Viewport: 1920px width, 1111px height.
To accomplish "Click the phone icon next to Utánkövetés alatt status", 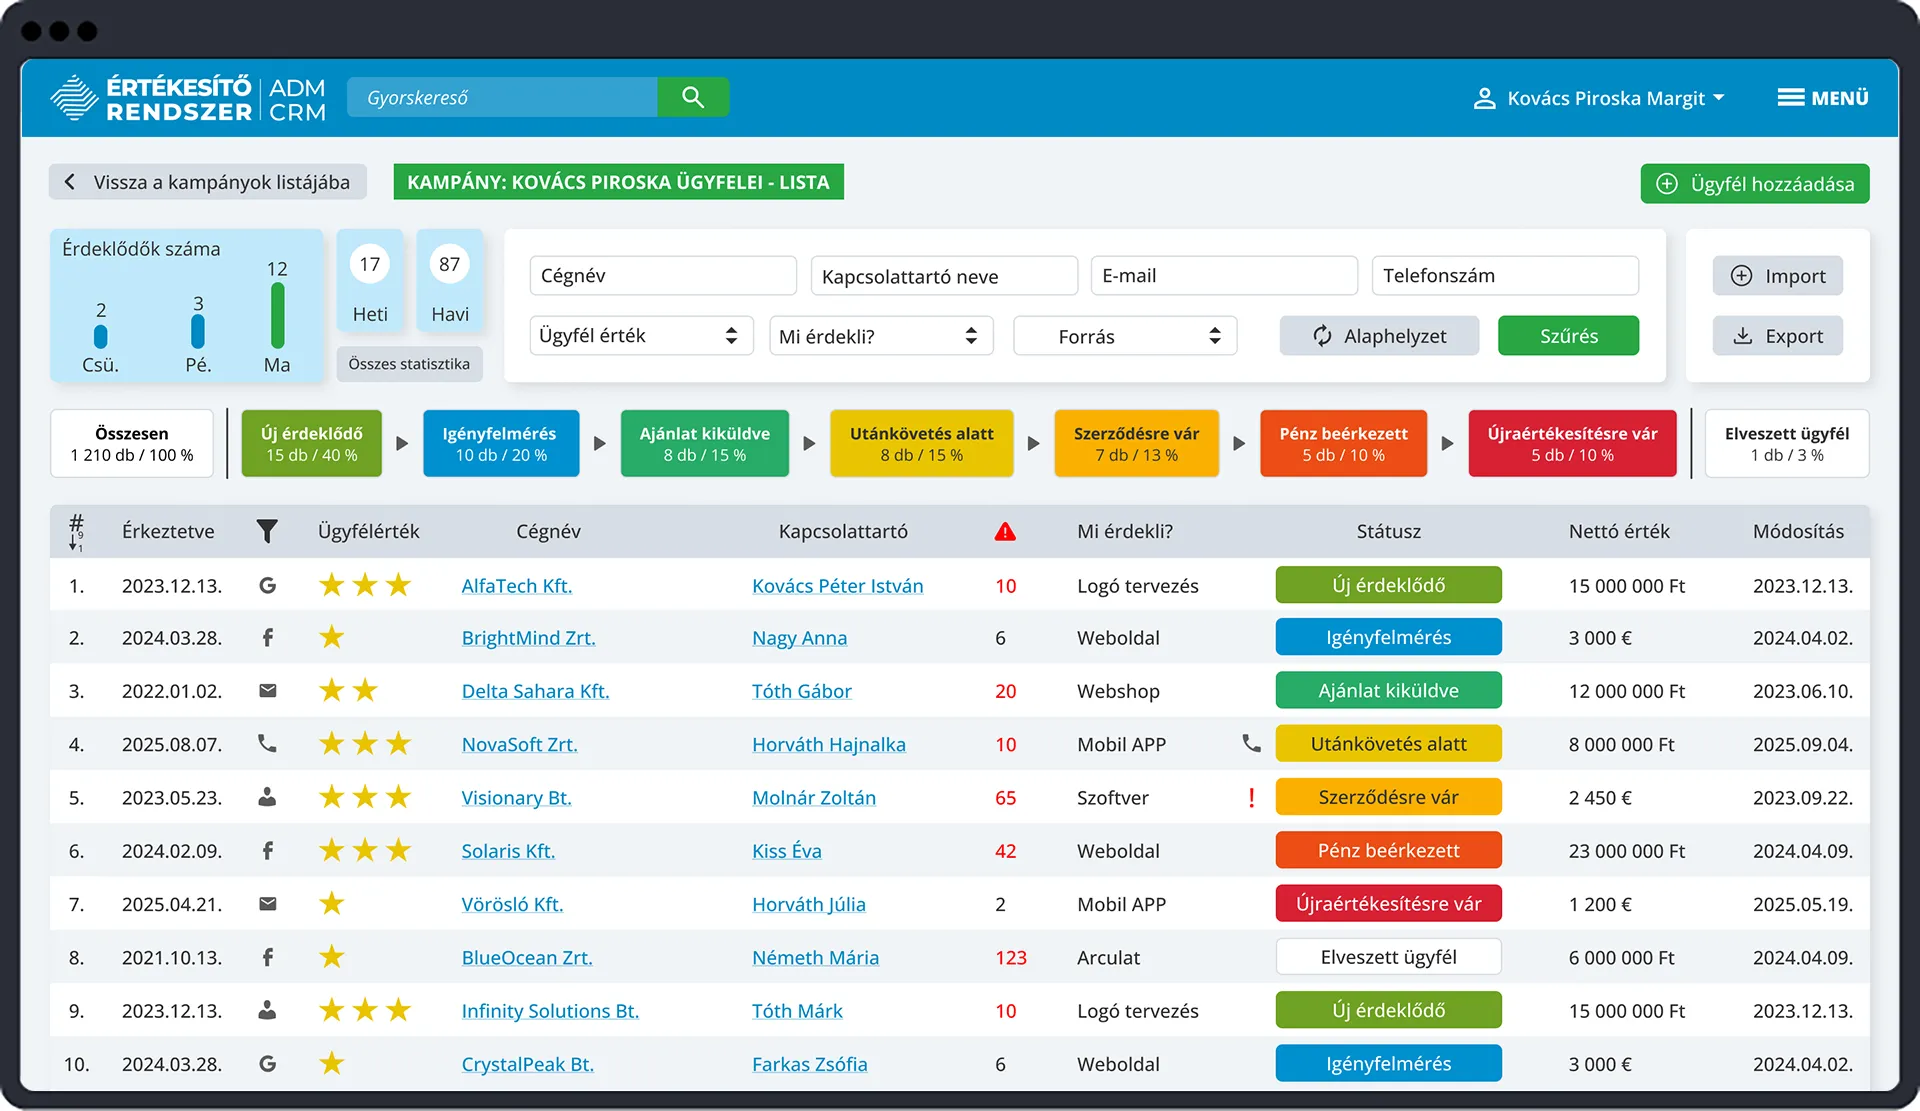I will (x=1251, y=744).
